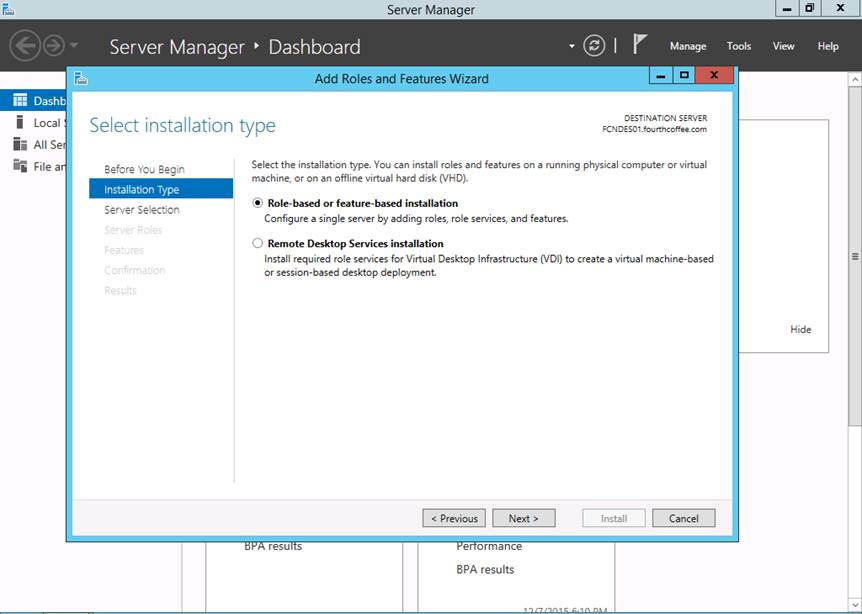862x614 pixels.
Task: Click the All Servers icon in the sidebar
Action: click(x=18, y=144)
